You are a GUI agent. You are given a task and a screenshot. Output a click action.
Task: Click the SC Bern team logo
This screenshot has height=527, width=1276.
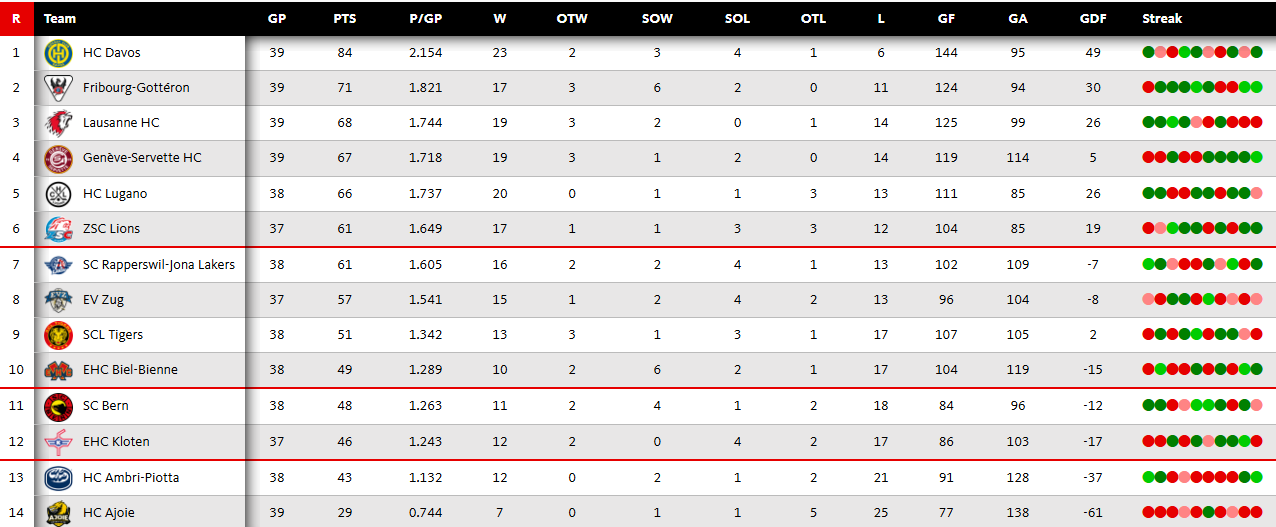pos(58,406)
